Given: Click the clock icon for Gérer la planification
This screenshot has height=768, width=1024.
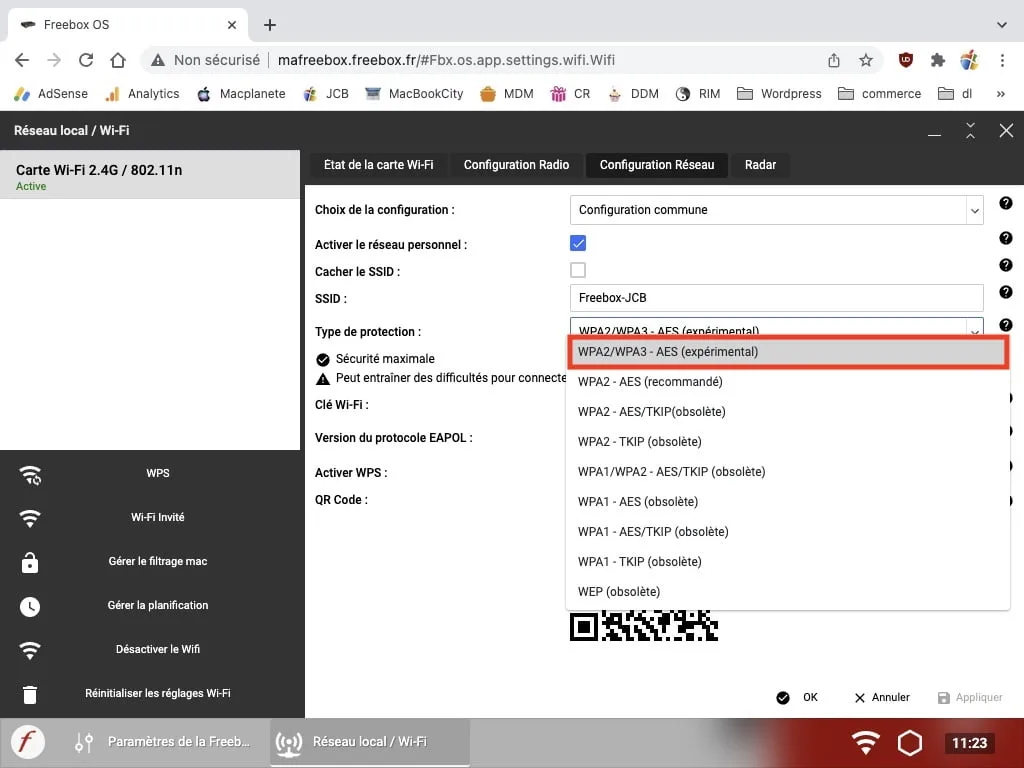Looking at the screenshot, I should 29,606.
